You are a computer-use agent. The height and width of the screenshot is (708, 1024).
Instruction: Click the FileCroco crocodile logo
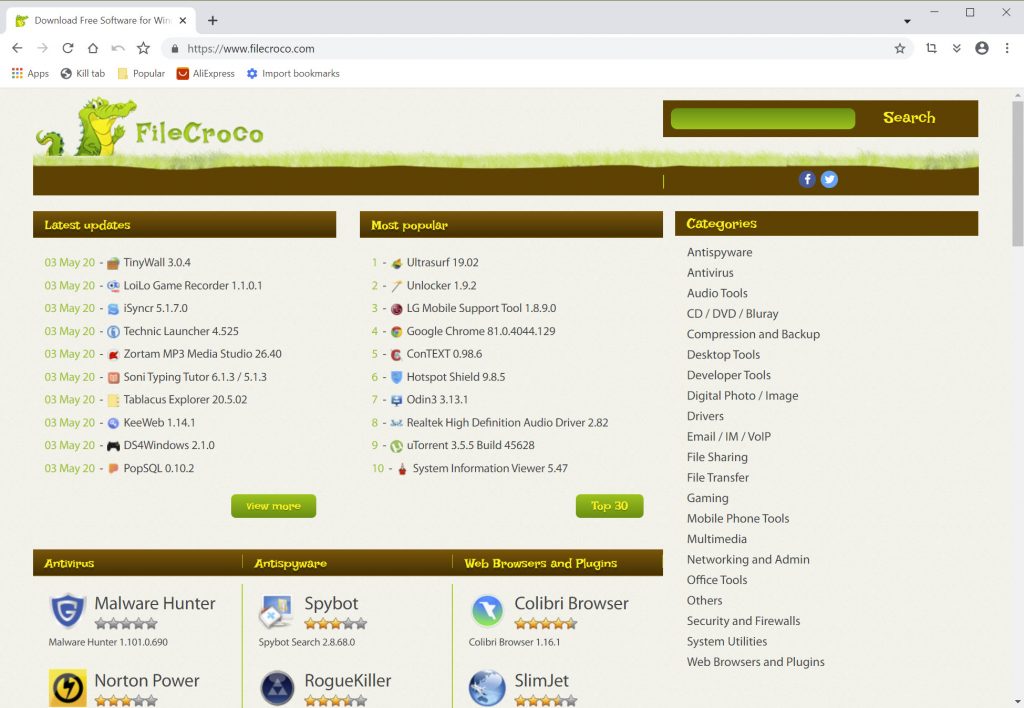[150, 127]
